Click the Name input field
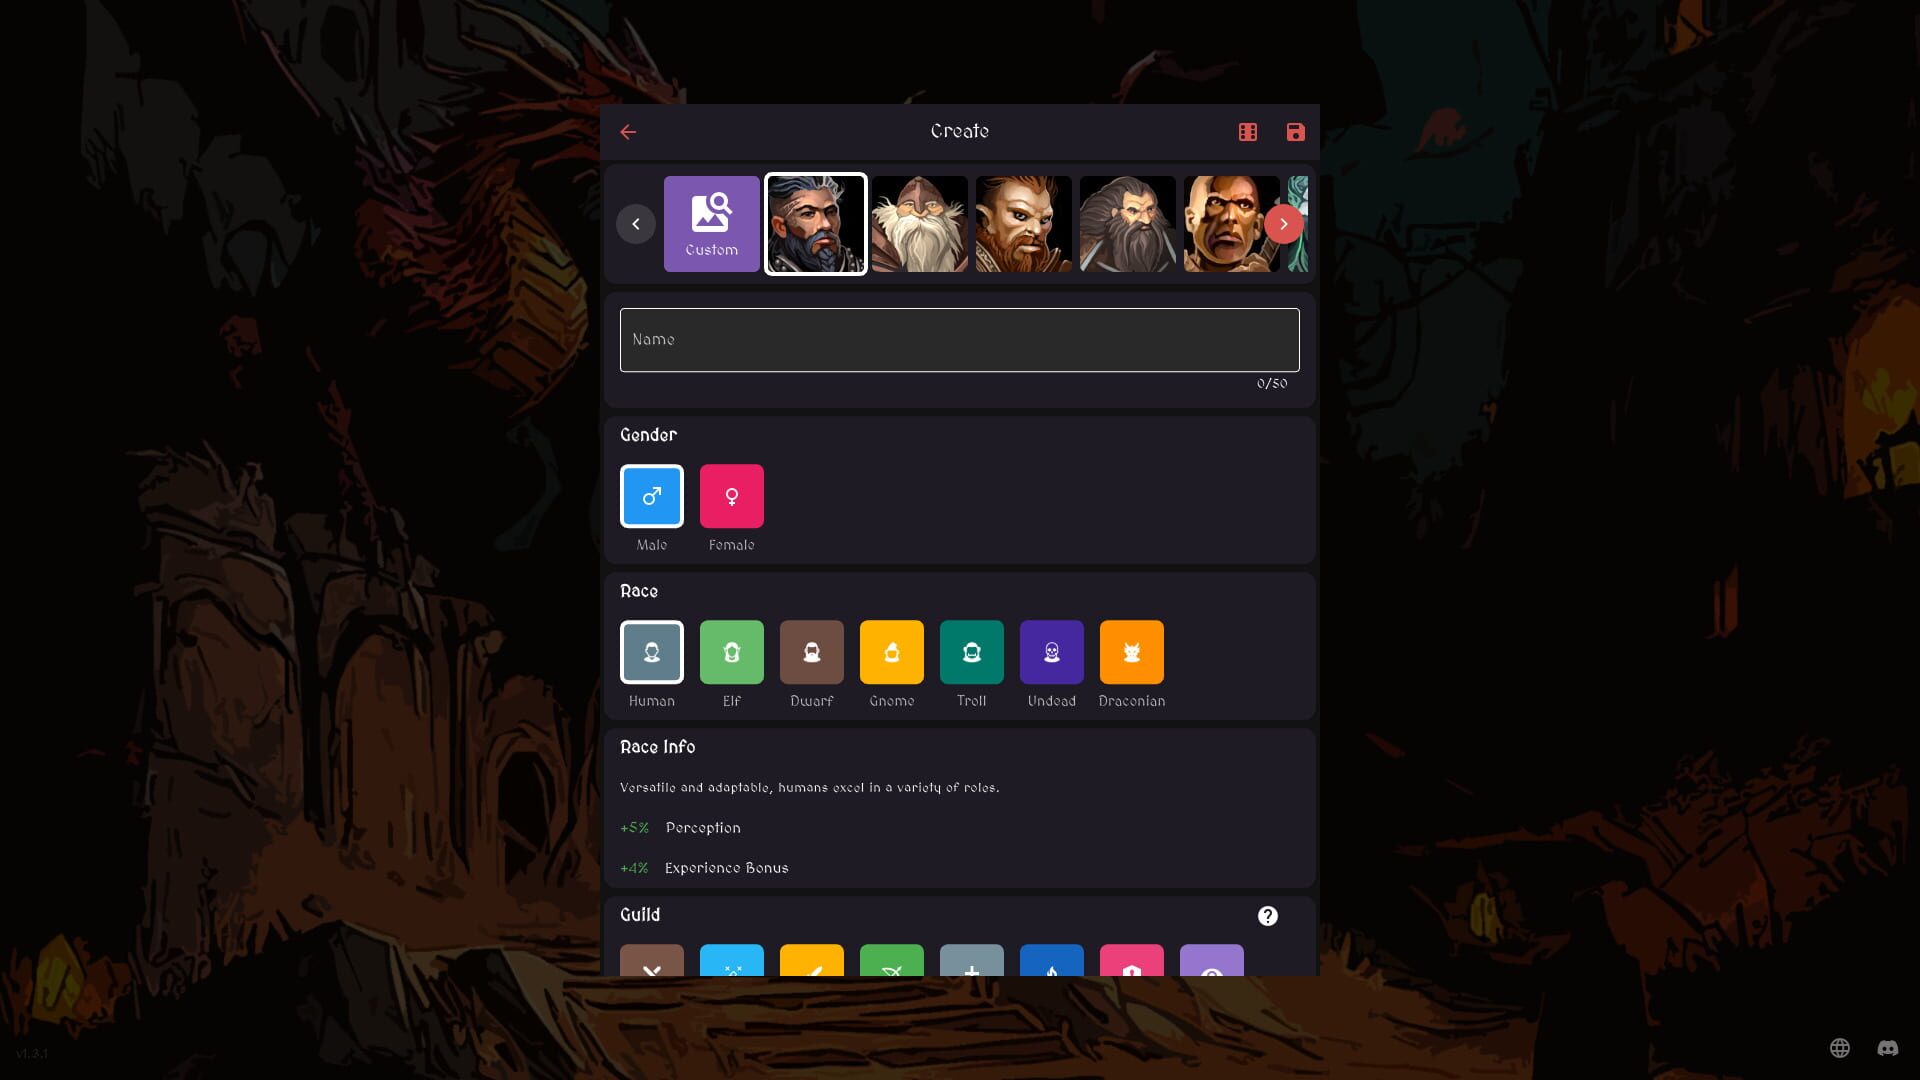 [959, 339]
